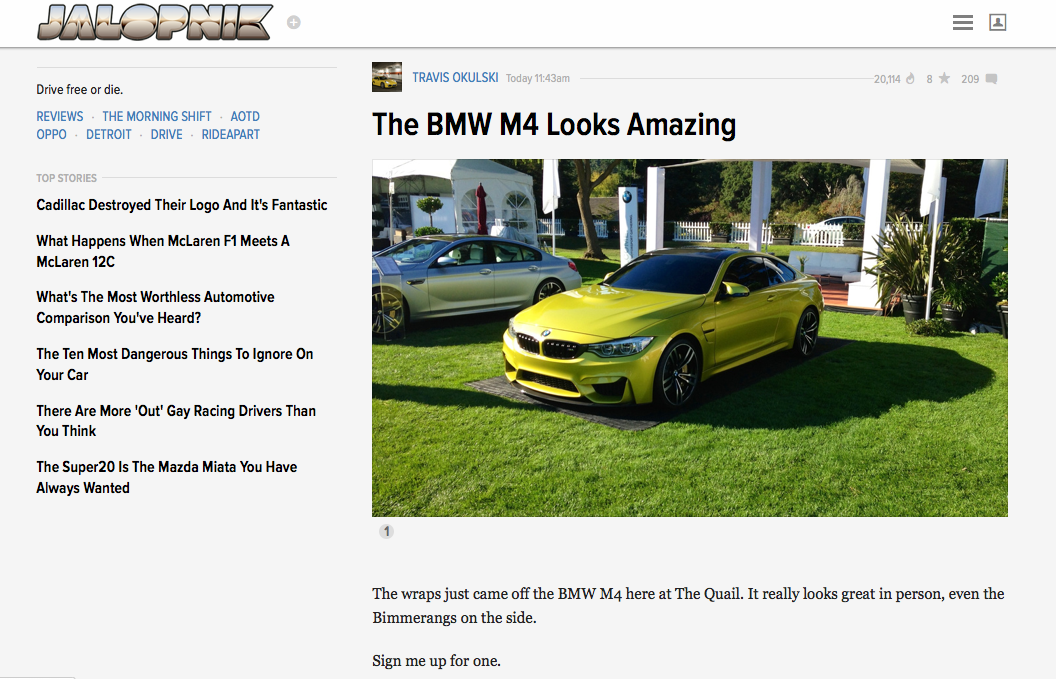Read Cadillac Destroyed Their Logo story
Viewport: 1056px width, 679px height.
(182, 205)
